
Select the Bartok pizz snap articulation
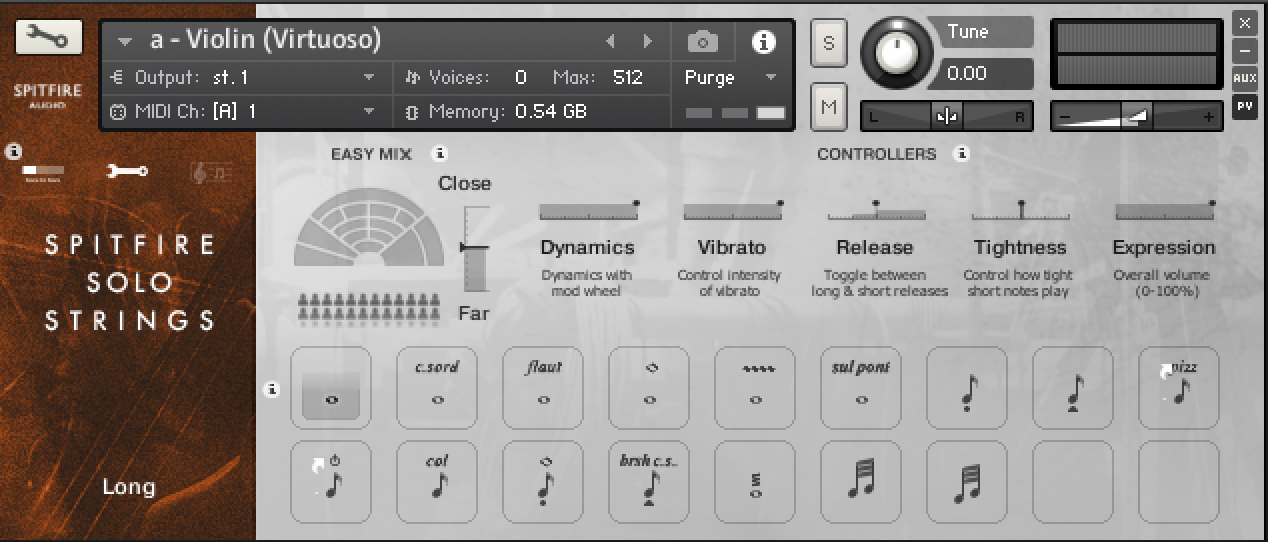coord(331,482)
